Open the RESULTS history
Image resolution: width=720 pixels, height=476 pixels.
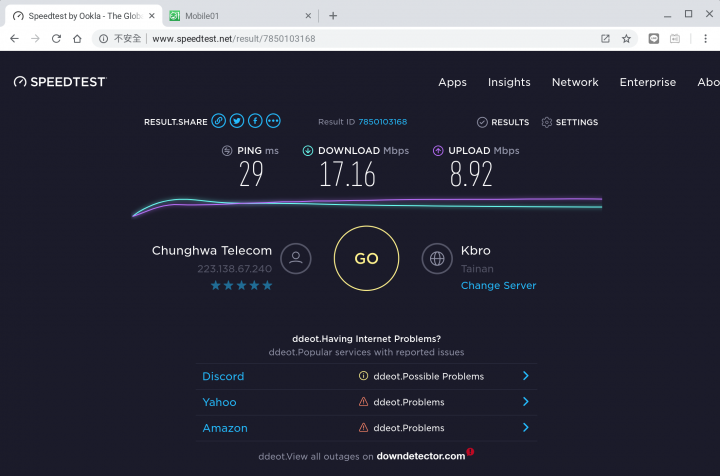coord(503,122)
